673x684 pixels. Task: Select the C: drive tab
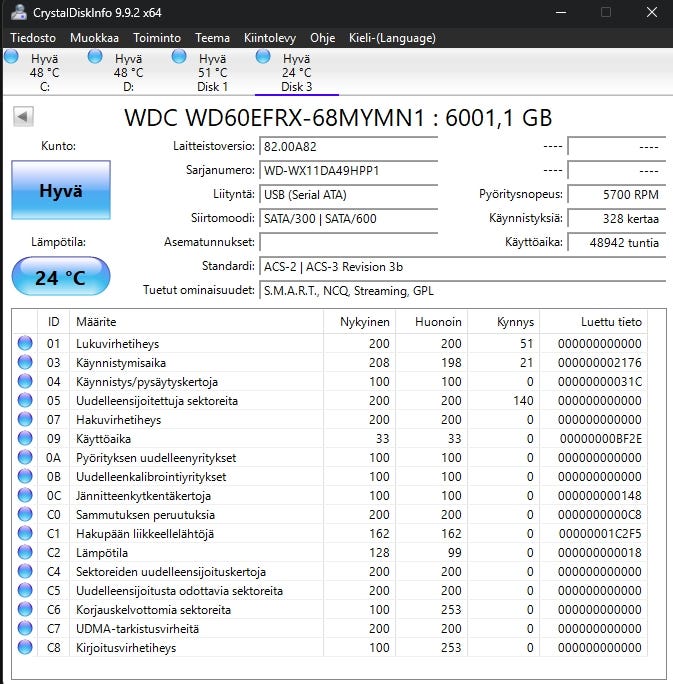[44, 72]
